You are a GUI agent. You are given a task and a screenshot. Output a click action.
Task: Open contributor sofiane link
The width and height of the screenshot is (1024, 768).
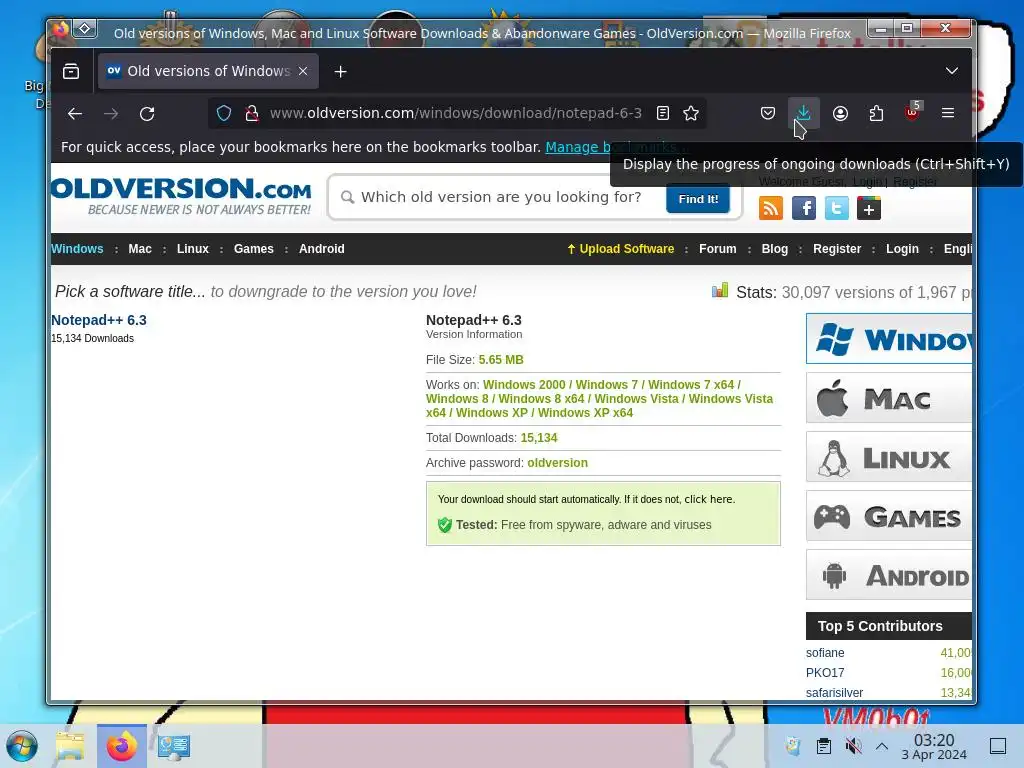(x=825, y=653)
